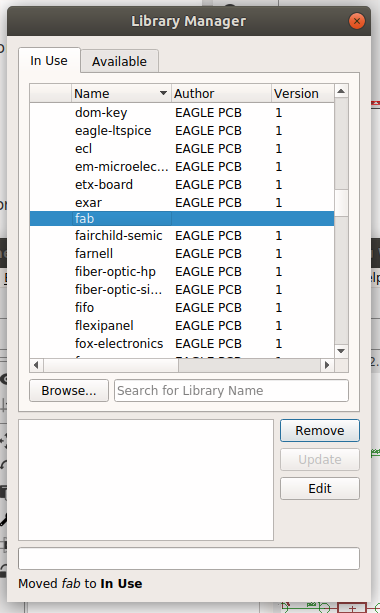Sort libraries by Name column header
Image resolution: width=380 pixels, height=613 pixels.
pyautogui.click(x=121, y=93)
